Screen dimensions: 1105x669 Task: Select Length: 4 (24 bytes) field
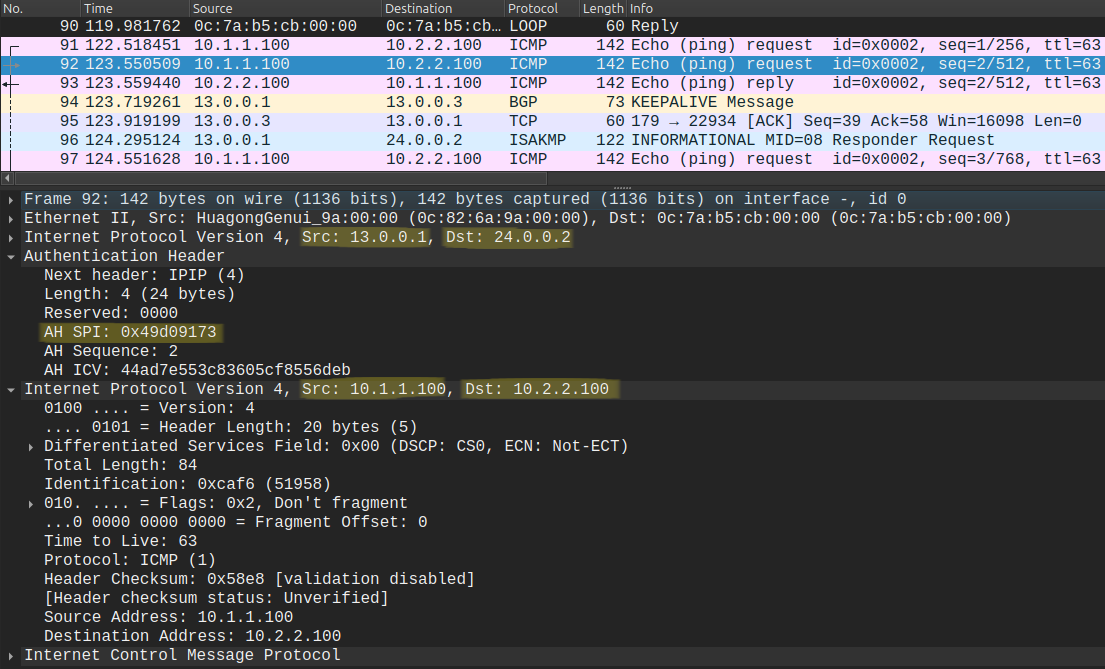pos(140,295)
